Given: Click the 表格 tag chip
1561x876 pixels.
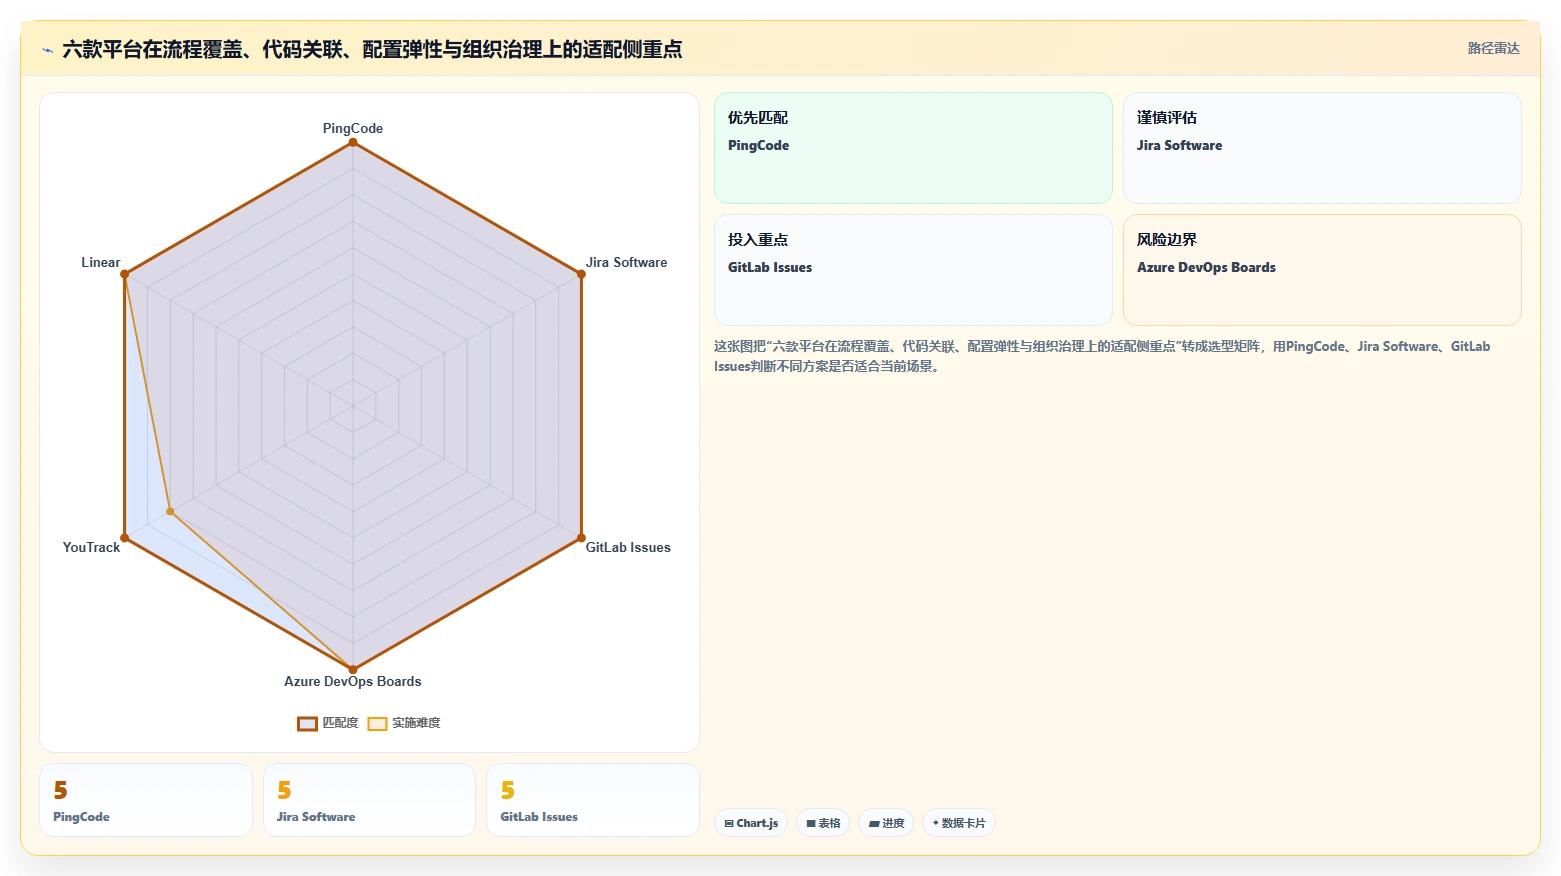Looking at the screenshot, I should point(823,823).
